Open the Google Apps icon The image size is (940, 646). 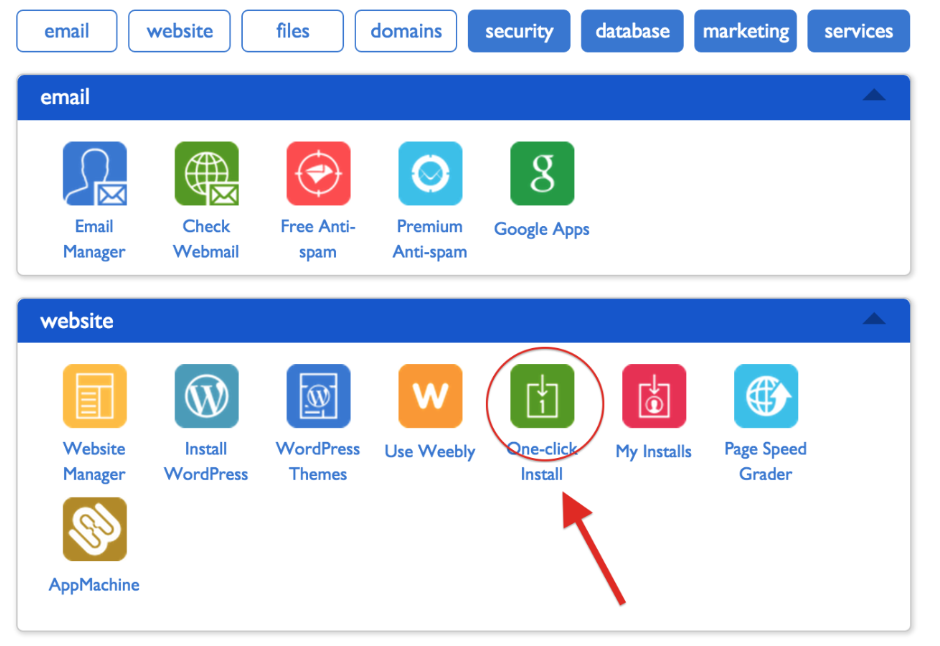click(x=542, y=174)
